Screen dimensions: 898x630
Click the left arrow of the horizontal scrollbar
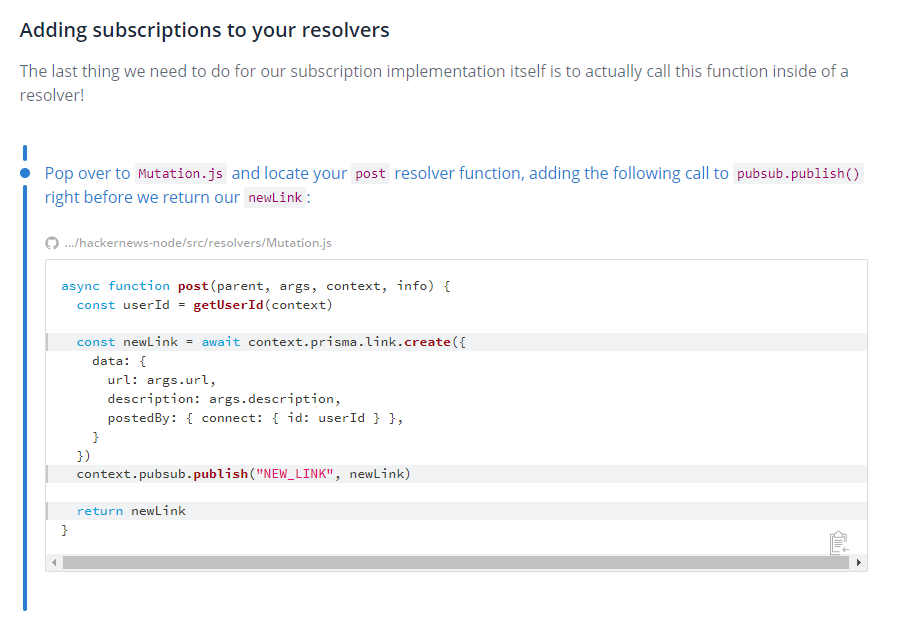point(52,562)
